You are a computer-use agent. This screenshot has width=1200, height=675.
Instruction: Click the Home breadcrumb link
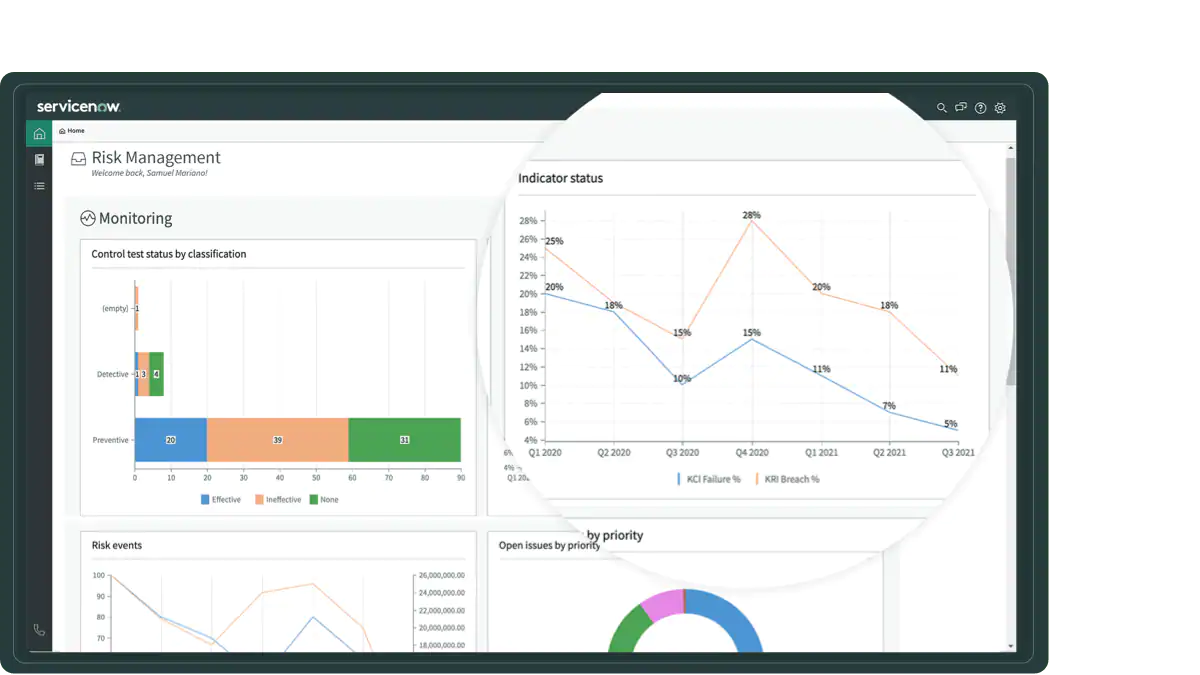click(72, 131)
